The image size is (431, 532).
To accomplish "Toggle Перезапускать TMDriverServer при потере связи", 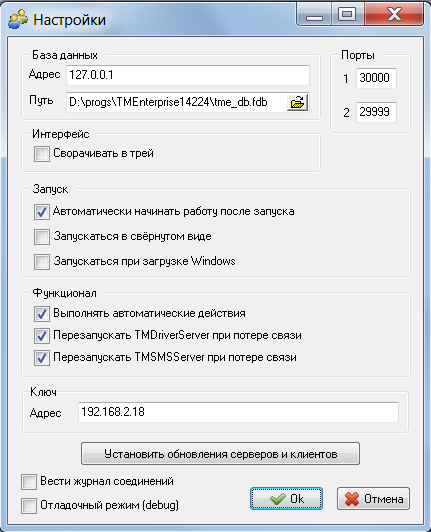I will [x=42, y=336].
